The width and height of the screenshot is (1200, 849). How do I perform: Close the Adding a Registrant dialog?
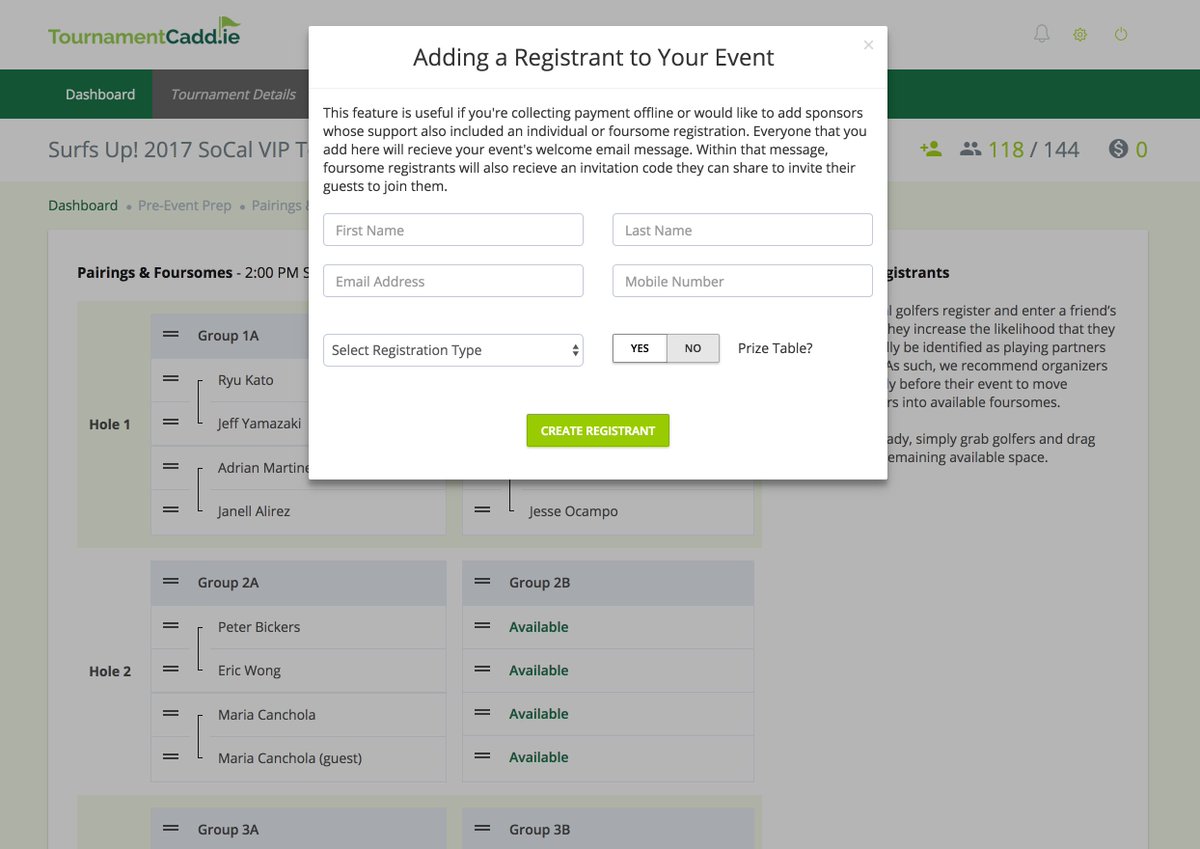click(868, 45)
